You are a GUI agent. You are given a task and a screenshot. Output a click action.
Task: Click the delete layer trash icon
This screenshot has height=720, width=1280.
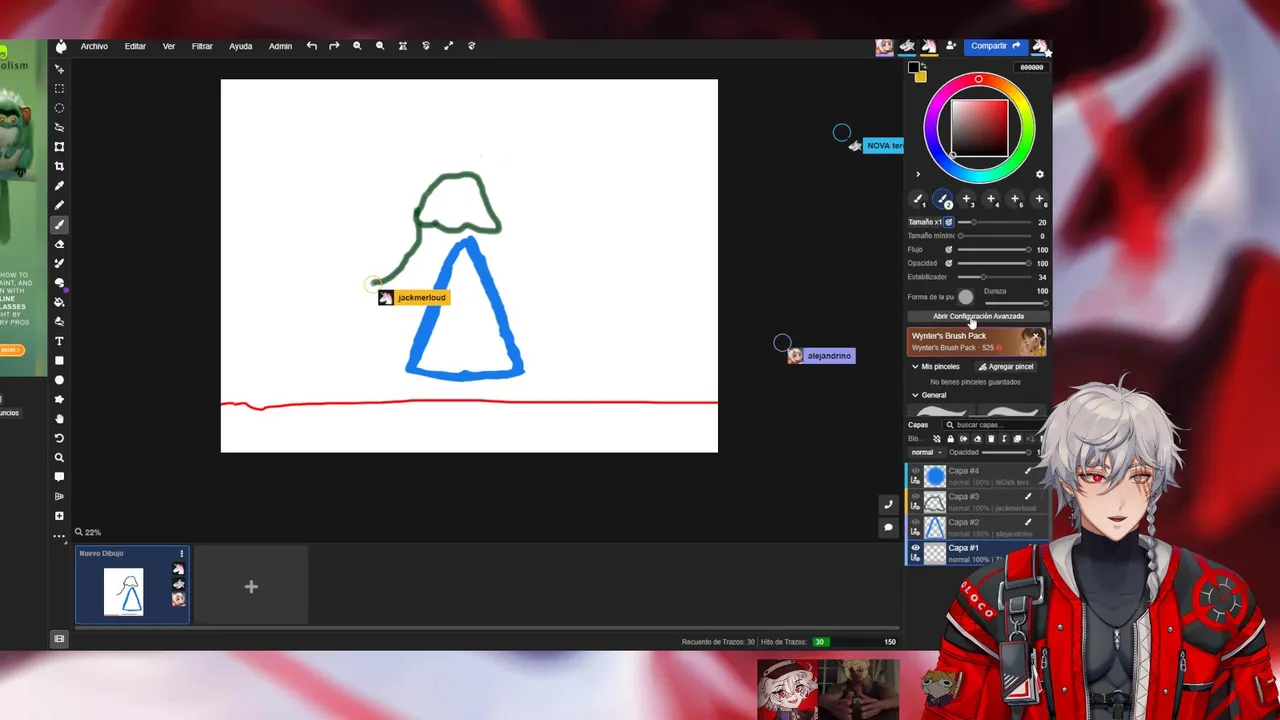[x=991, y=439]
